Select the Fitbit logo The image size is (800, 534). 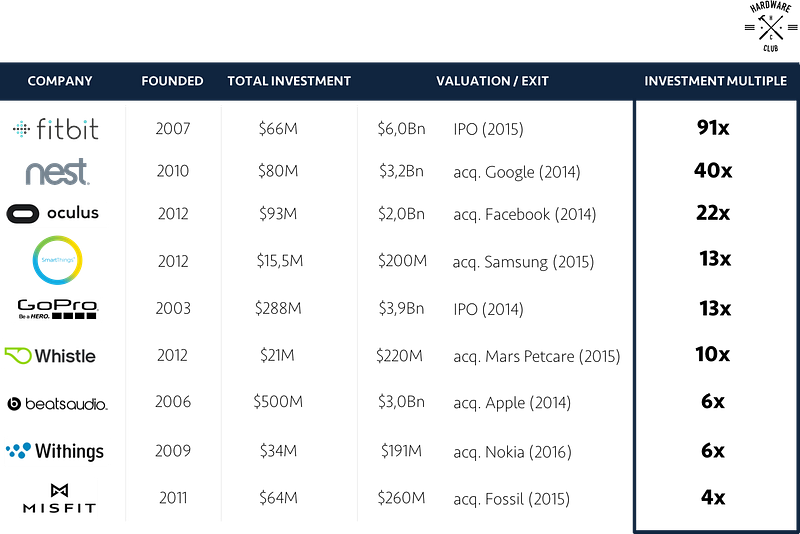point(56,129)
